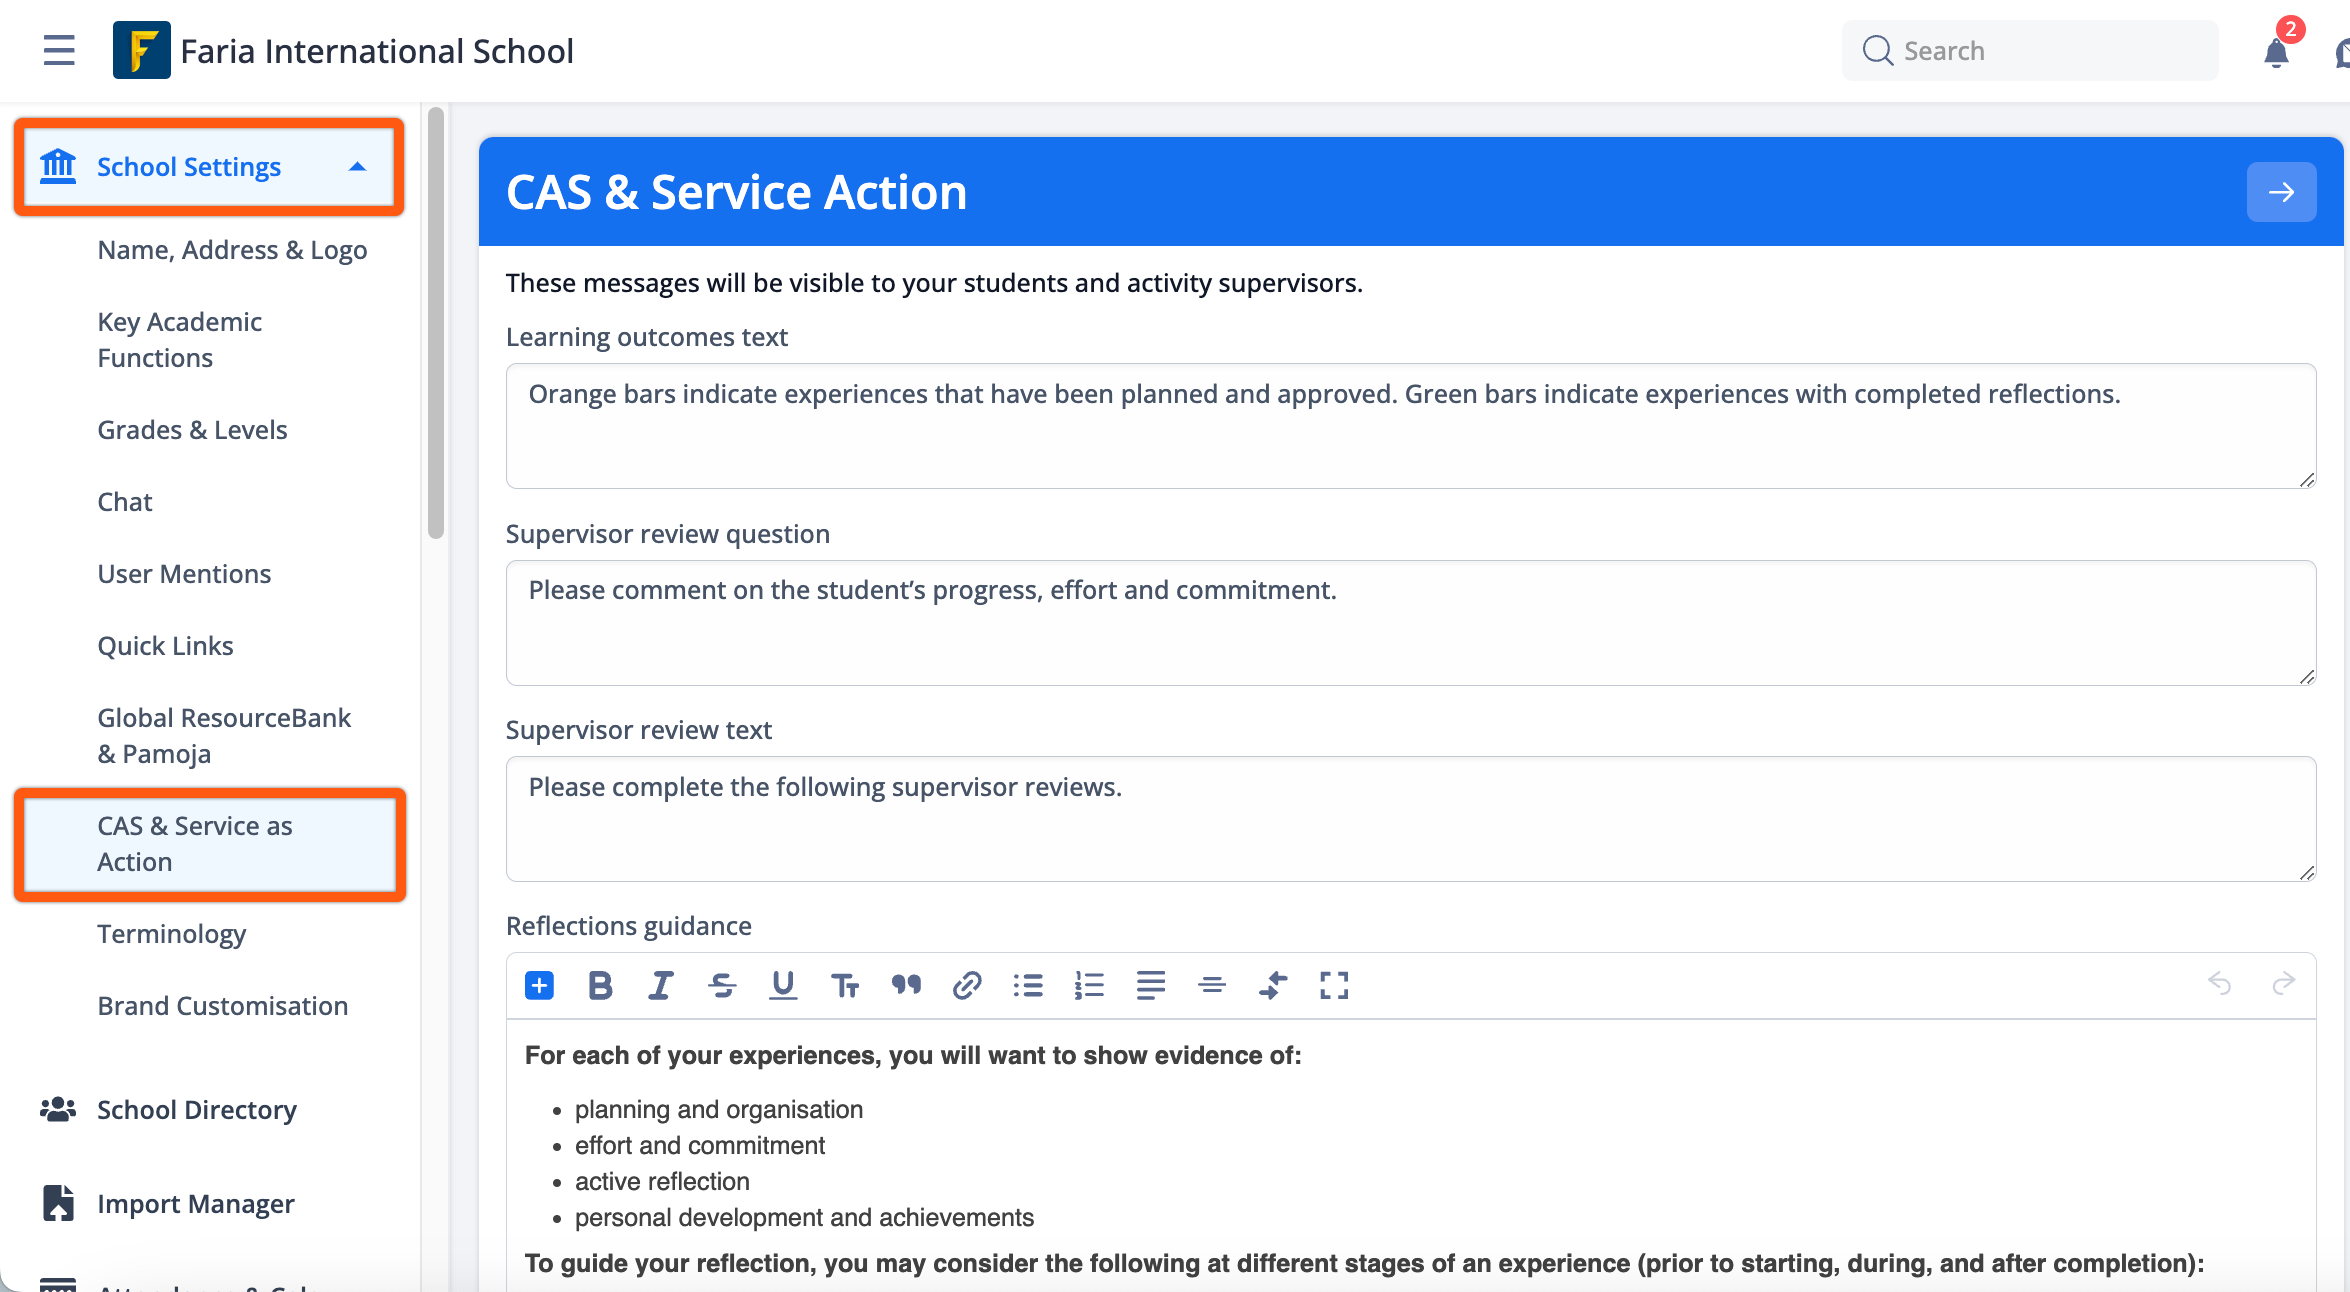2350x1292 pixels.
Task: Click the search magnifier icon
Action: (1878, 51)
